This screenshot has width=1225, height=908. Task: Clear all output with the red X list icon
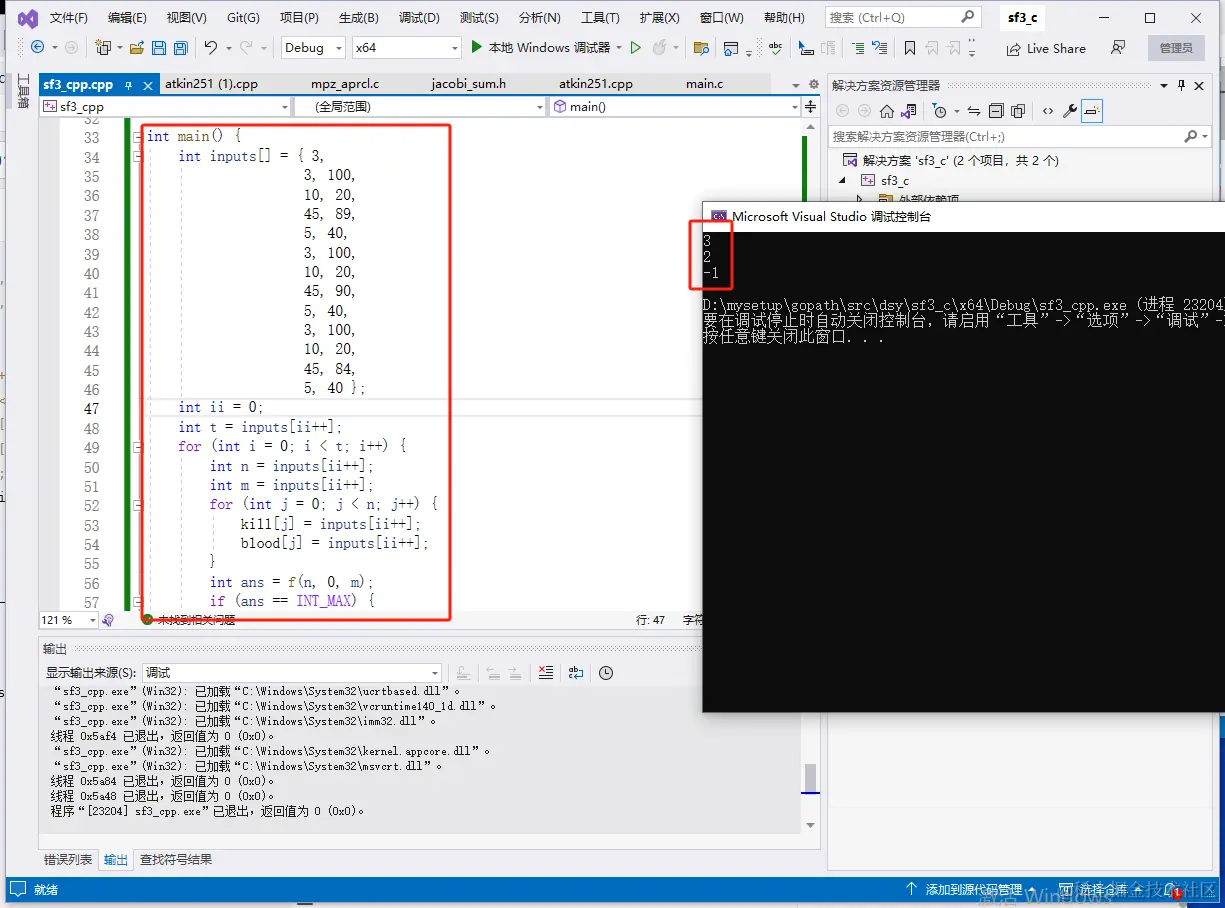point(545,673)
